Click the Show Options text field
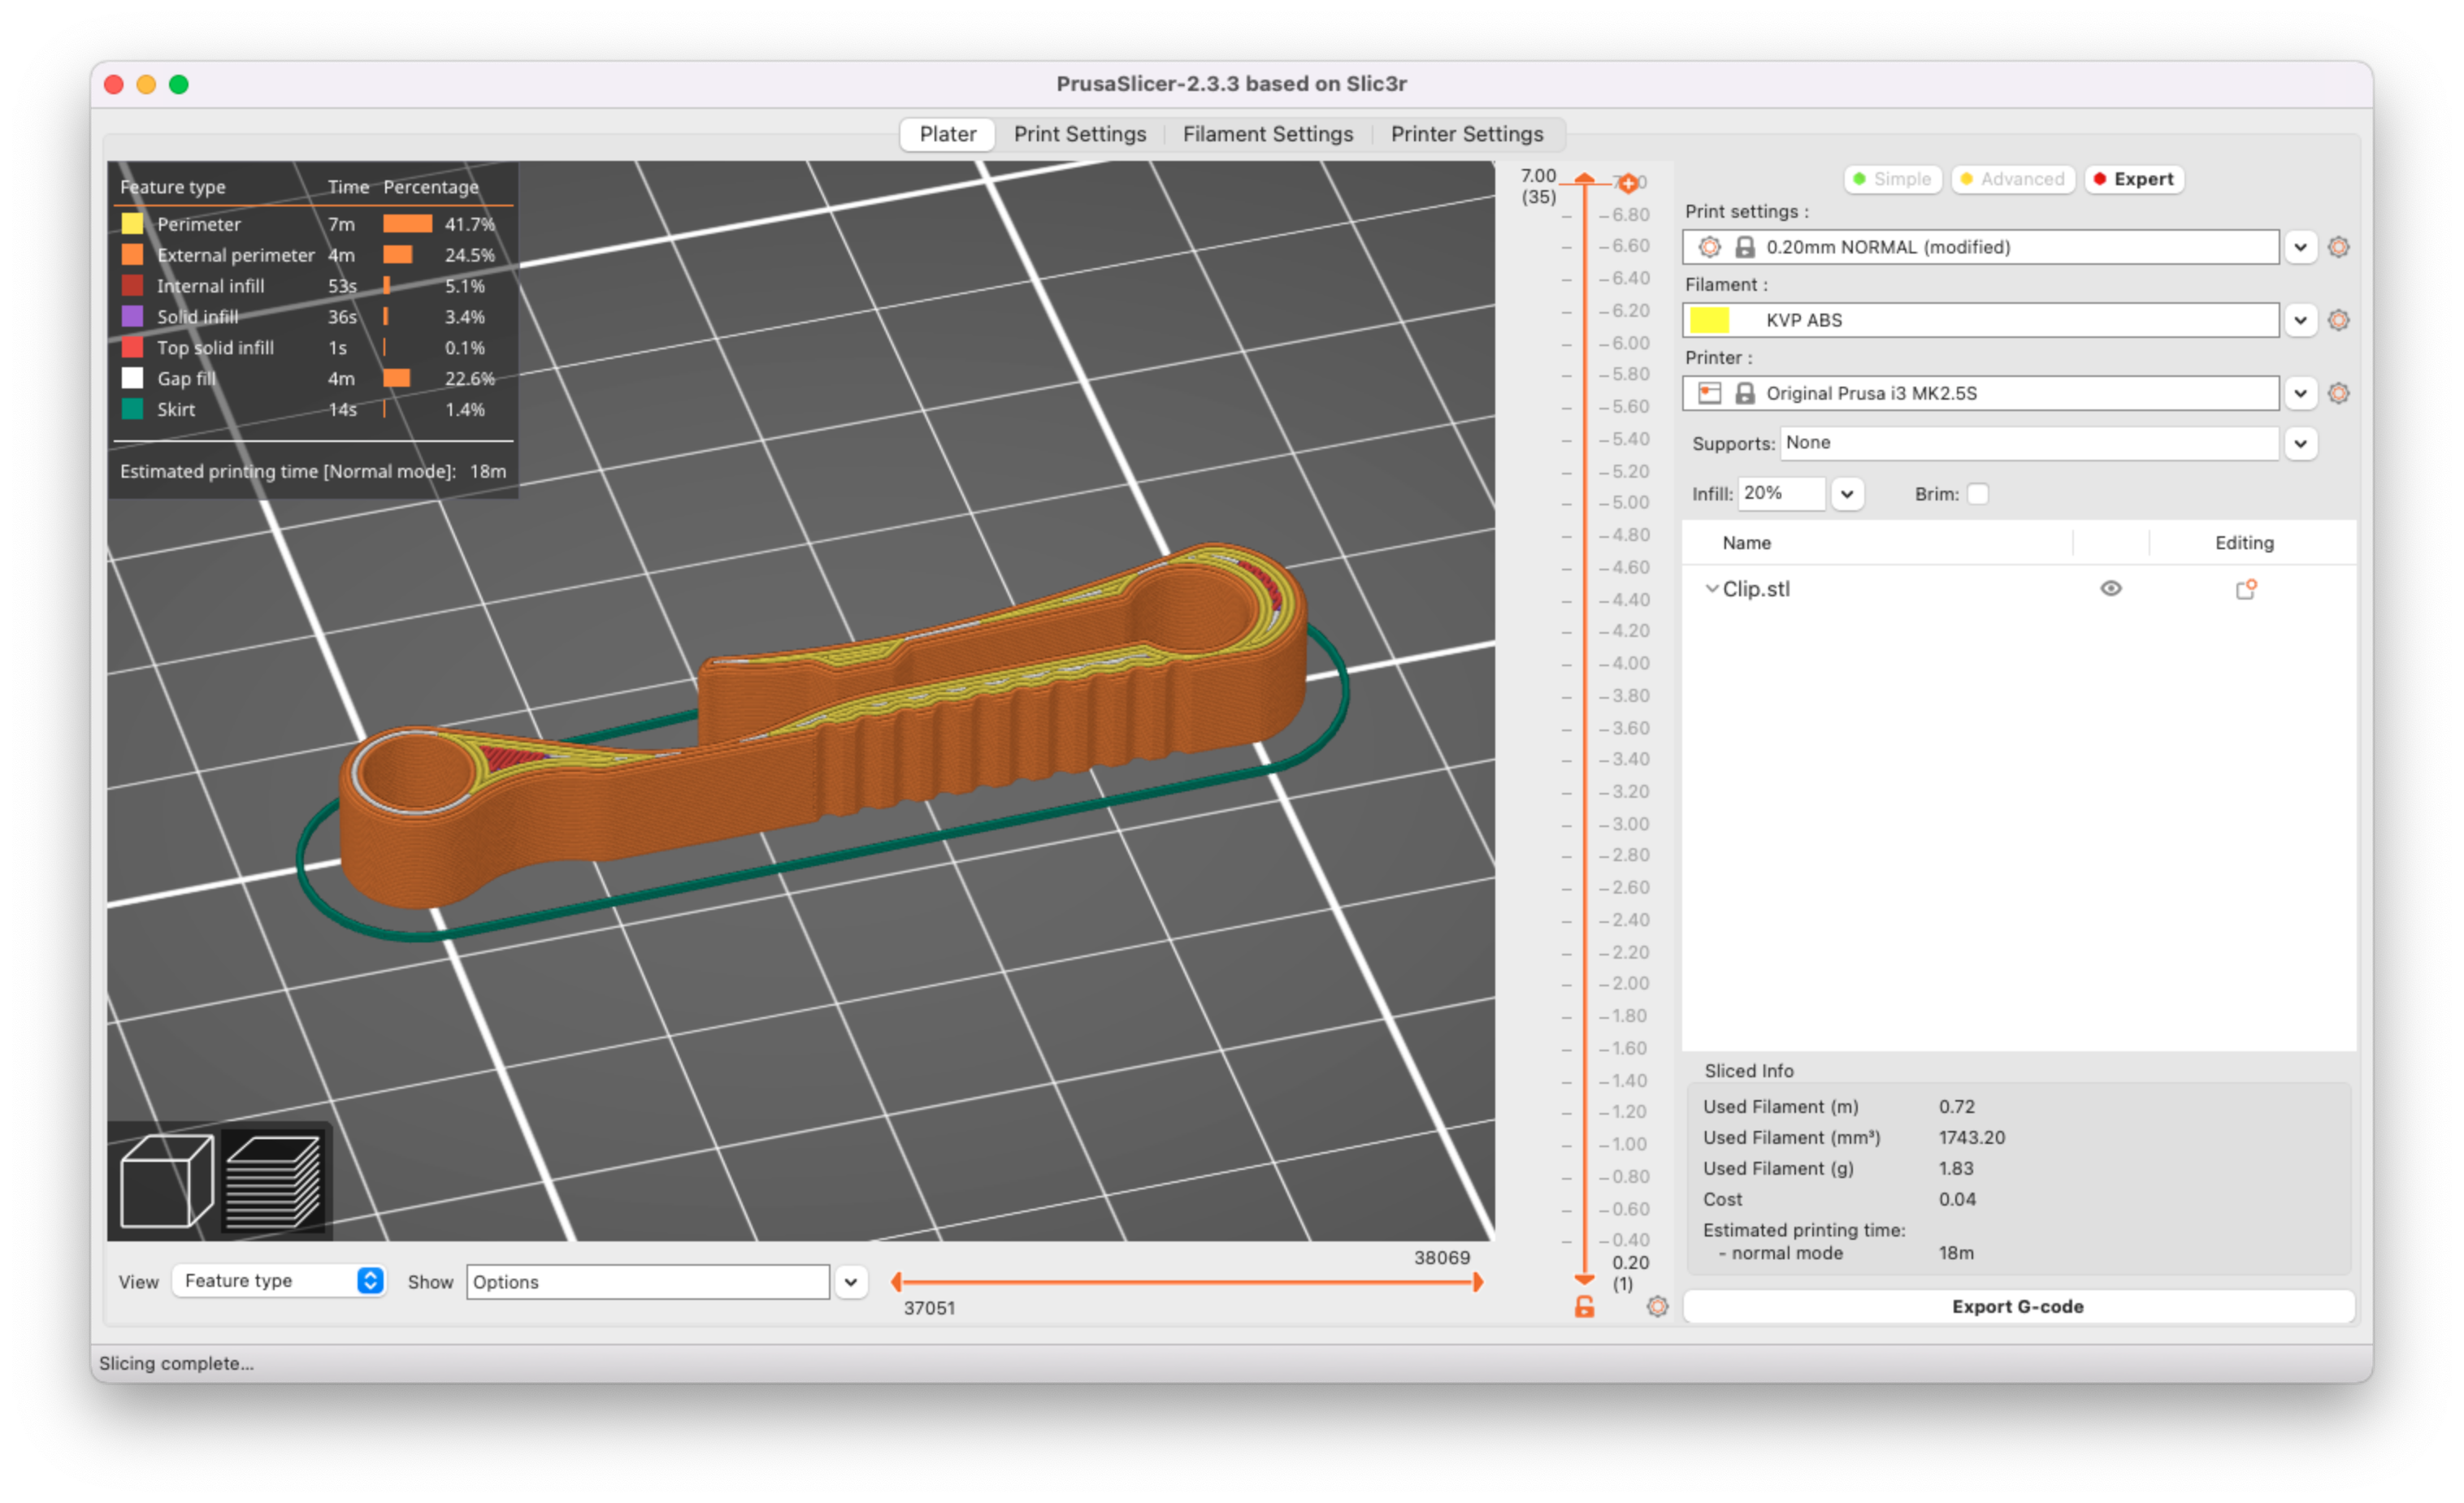This screenshot has height=1503, width=2464. coord(647,1282)
